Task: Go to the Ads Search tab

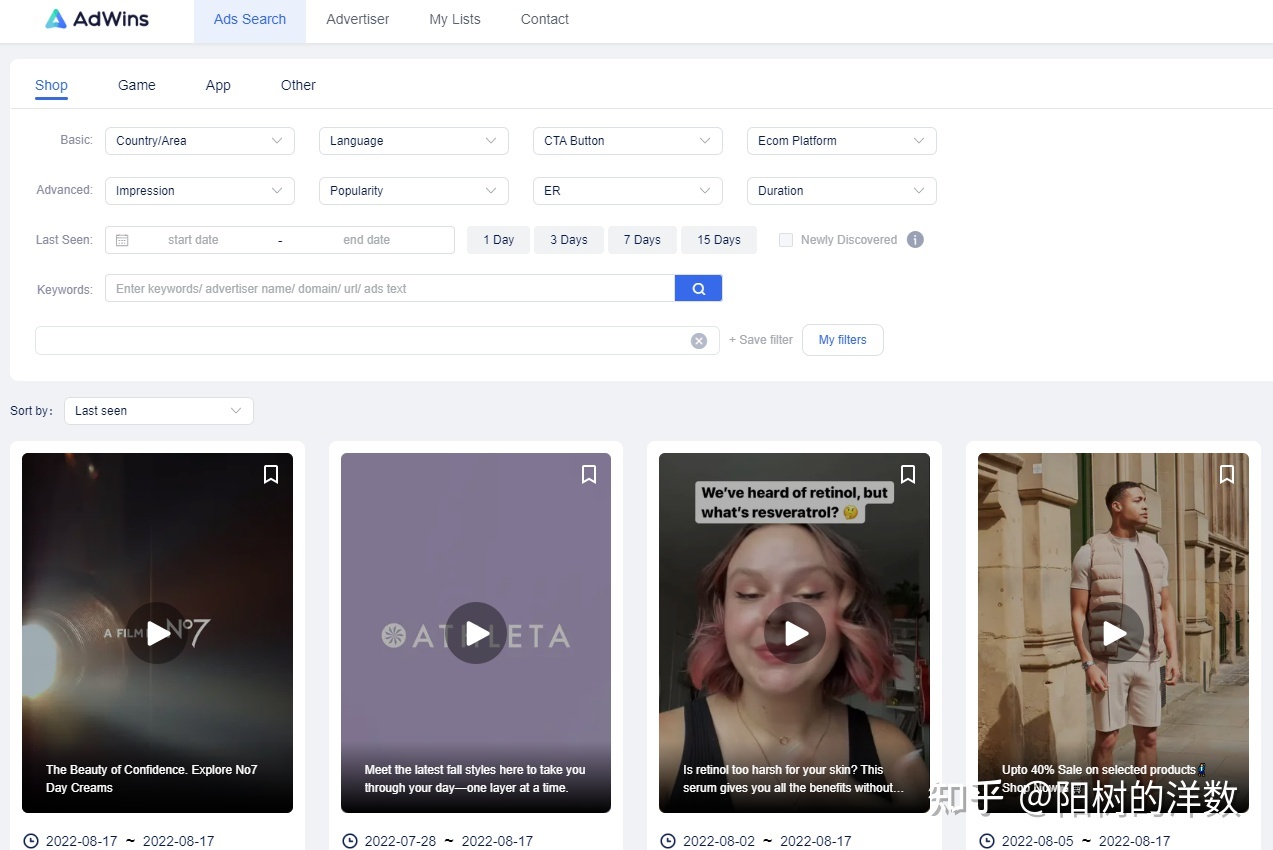Action: 250,20
